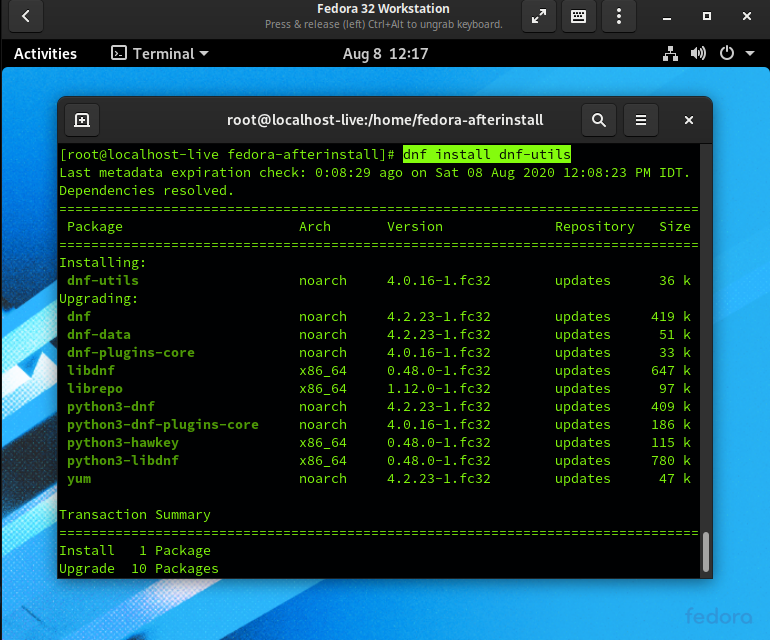Click the 647 k size for libdnf

tap(671, 370)
